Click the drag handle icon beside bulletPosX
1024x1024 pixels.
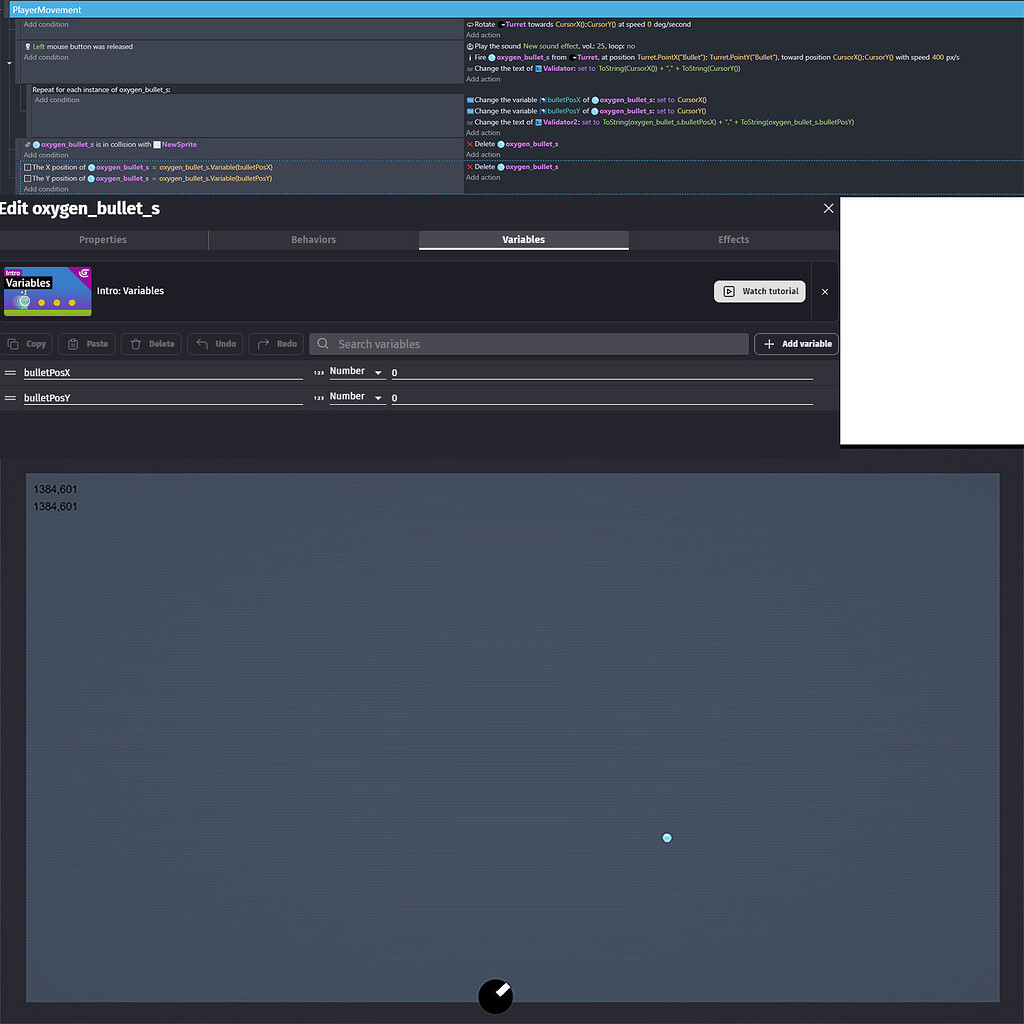10,372
